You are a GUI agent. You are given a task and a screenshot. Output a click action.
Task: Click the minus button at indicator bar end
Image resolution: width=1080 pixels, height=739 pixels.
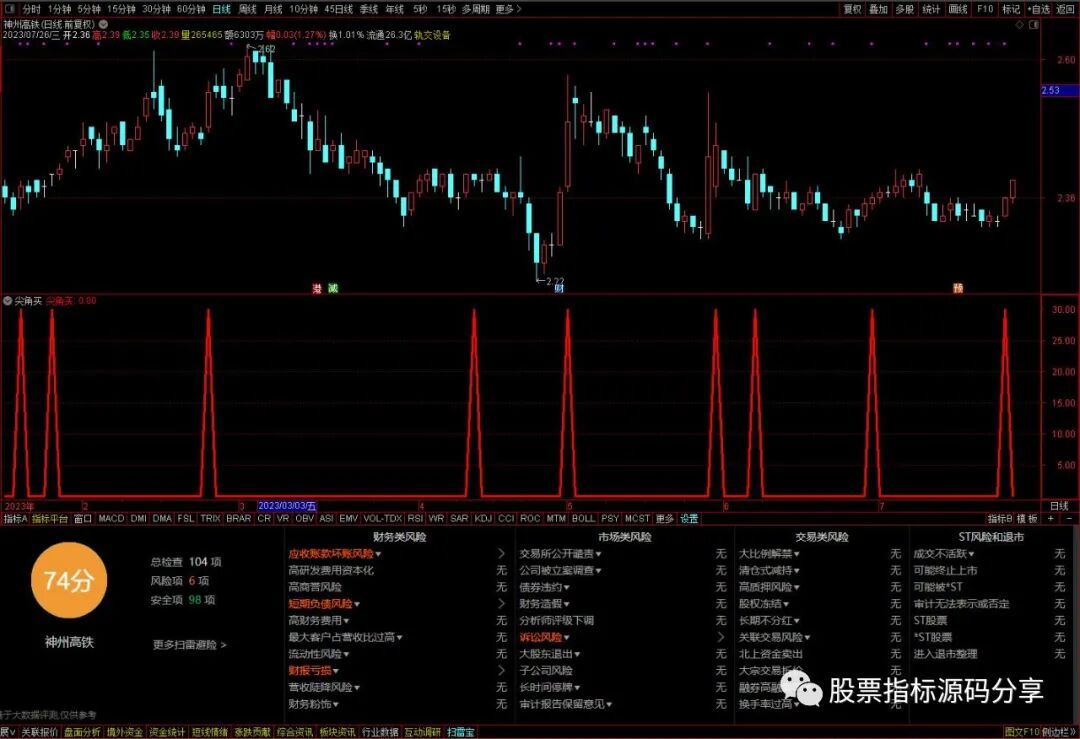pyautogui.click(x=1070, y=519)
